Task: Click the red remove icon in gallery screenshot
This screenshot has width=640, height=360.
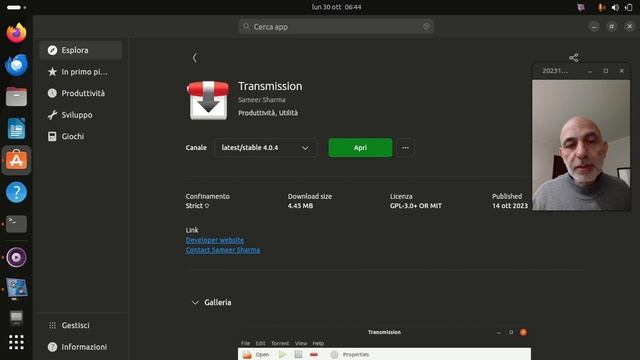Action: (313, 355)
